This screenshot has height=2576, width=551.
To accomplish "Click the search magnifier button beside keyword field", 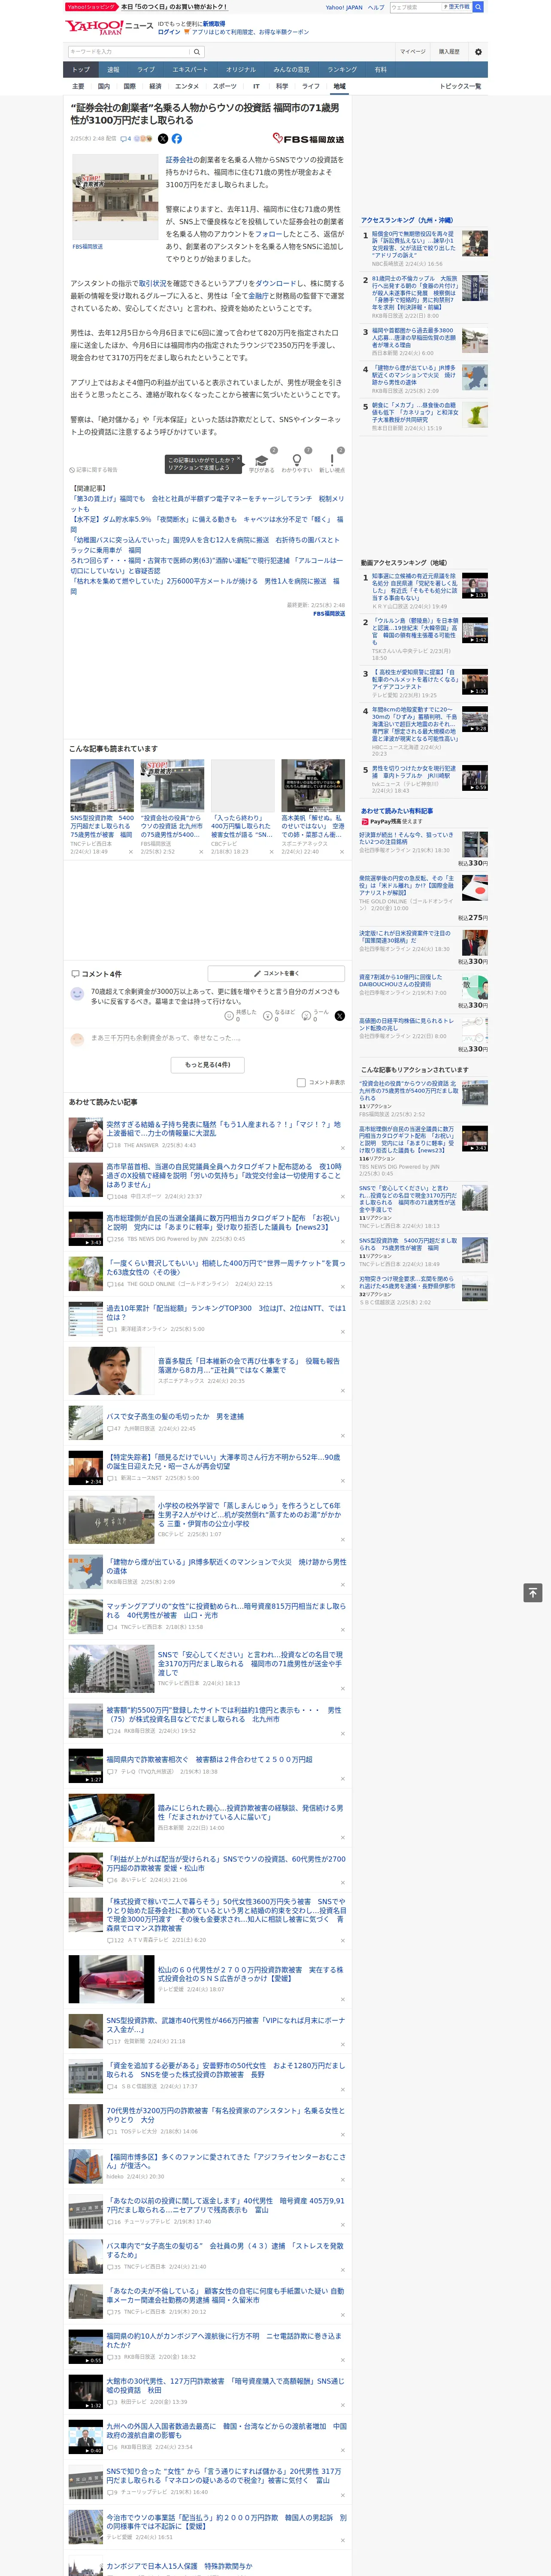I will point(197,52).
